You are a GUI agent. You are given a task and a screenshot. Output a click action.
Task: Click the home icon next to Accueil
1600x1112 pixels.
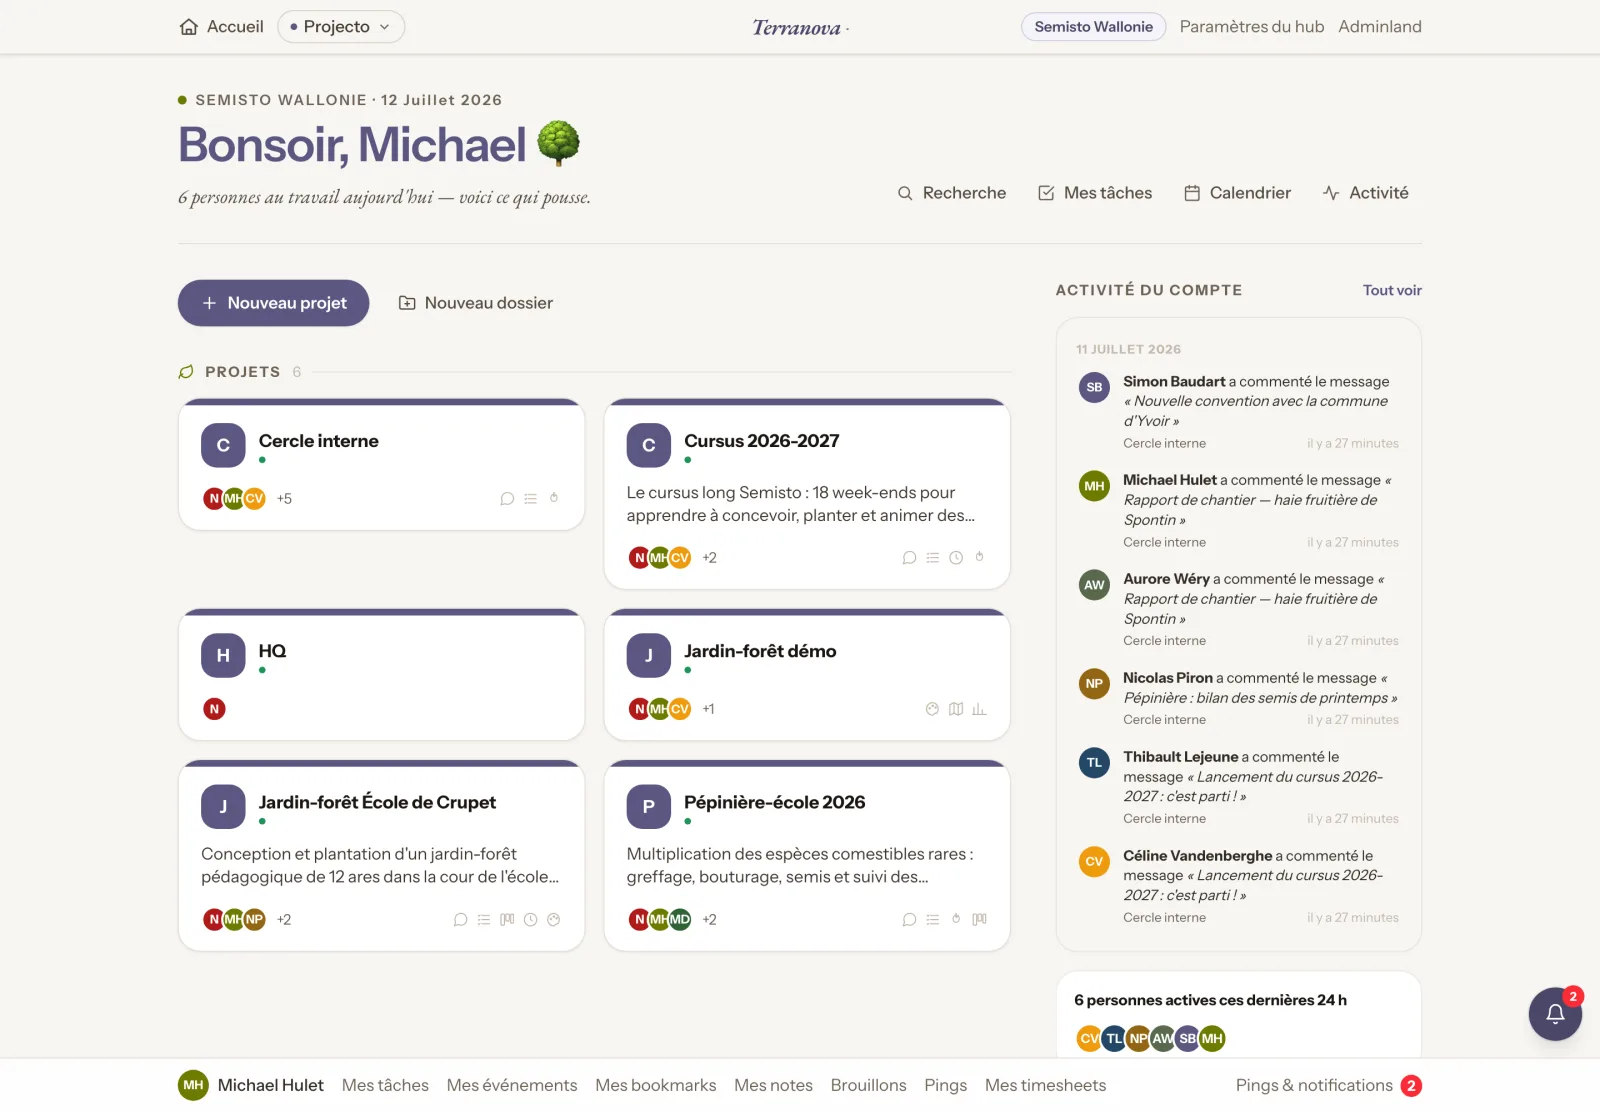189,27
